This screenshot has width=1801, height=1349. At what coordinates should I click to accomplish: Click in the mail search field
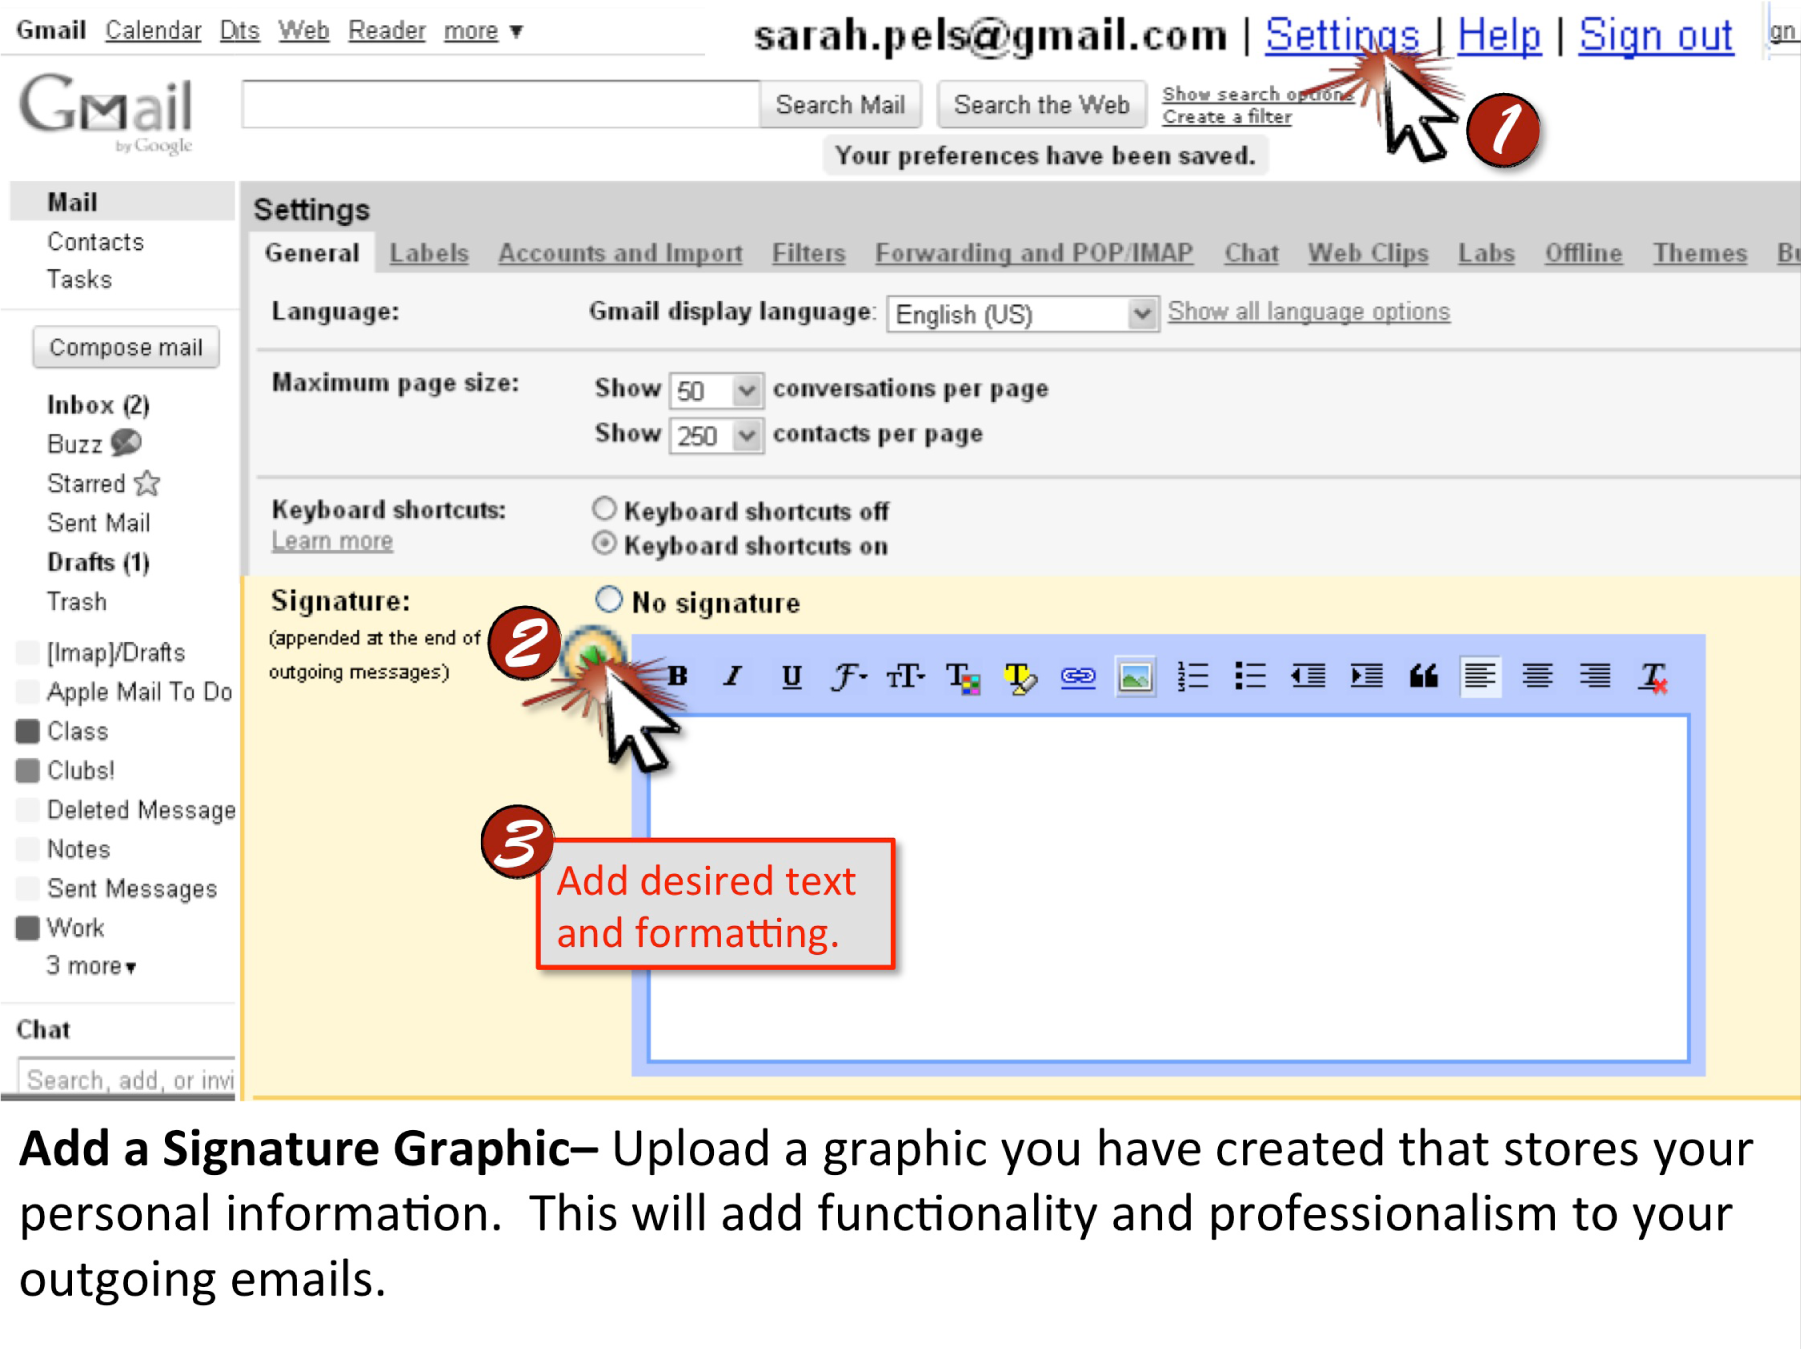tap(501, 105)
